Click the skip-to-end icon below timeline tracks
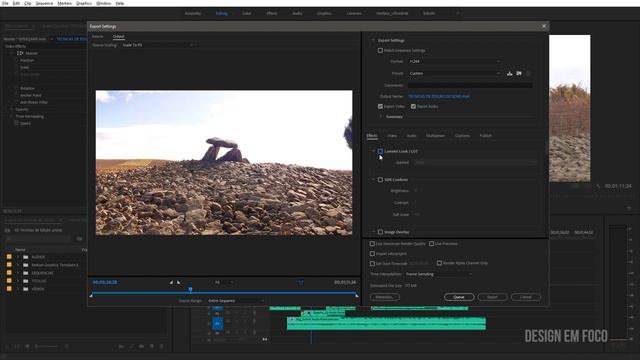The height and width of the screenshot is (360, 640). click(x=264, y=339)
